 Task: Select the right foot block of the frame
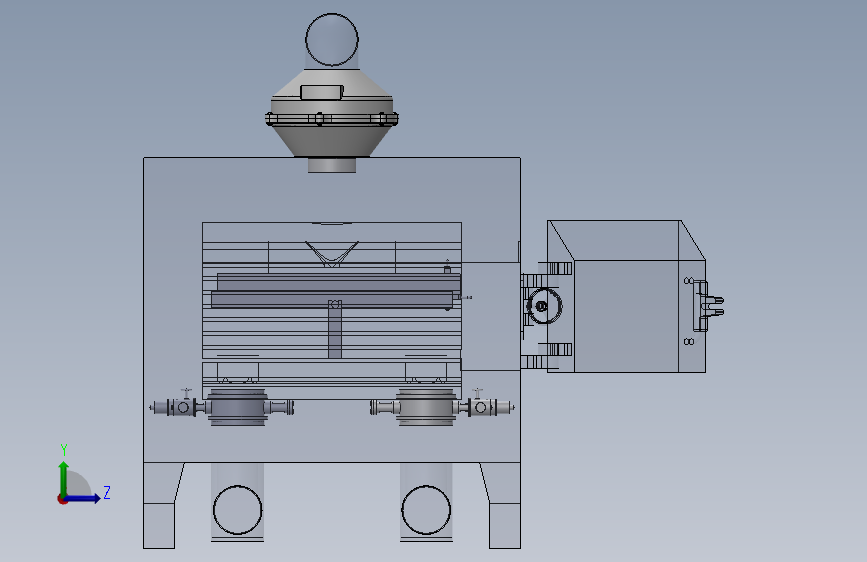click(504, 525)
